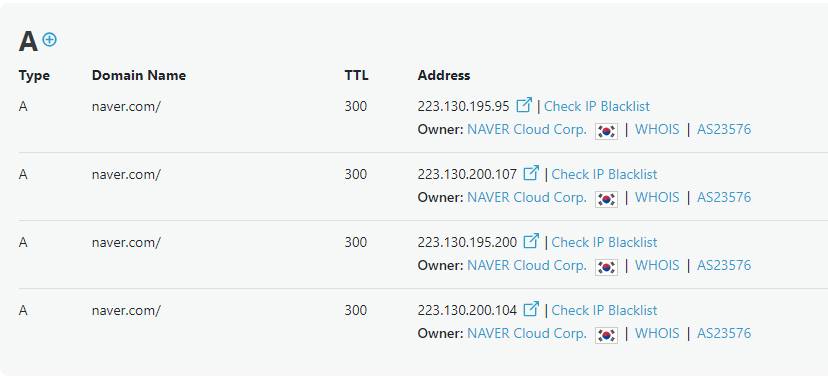This screenshot has width=828, height=381.
Task: Click the Address column header
Action: 444,75
